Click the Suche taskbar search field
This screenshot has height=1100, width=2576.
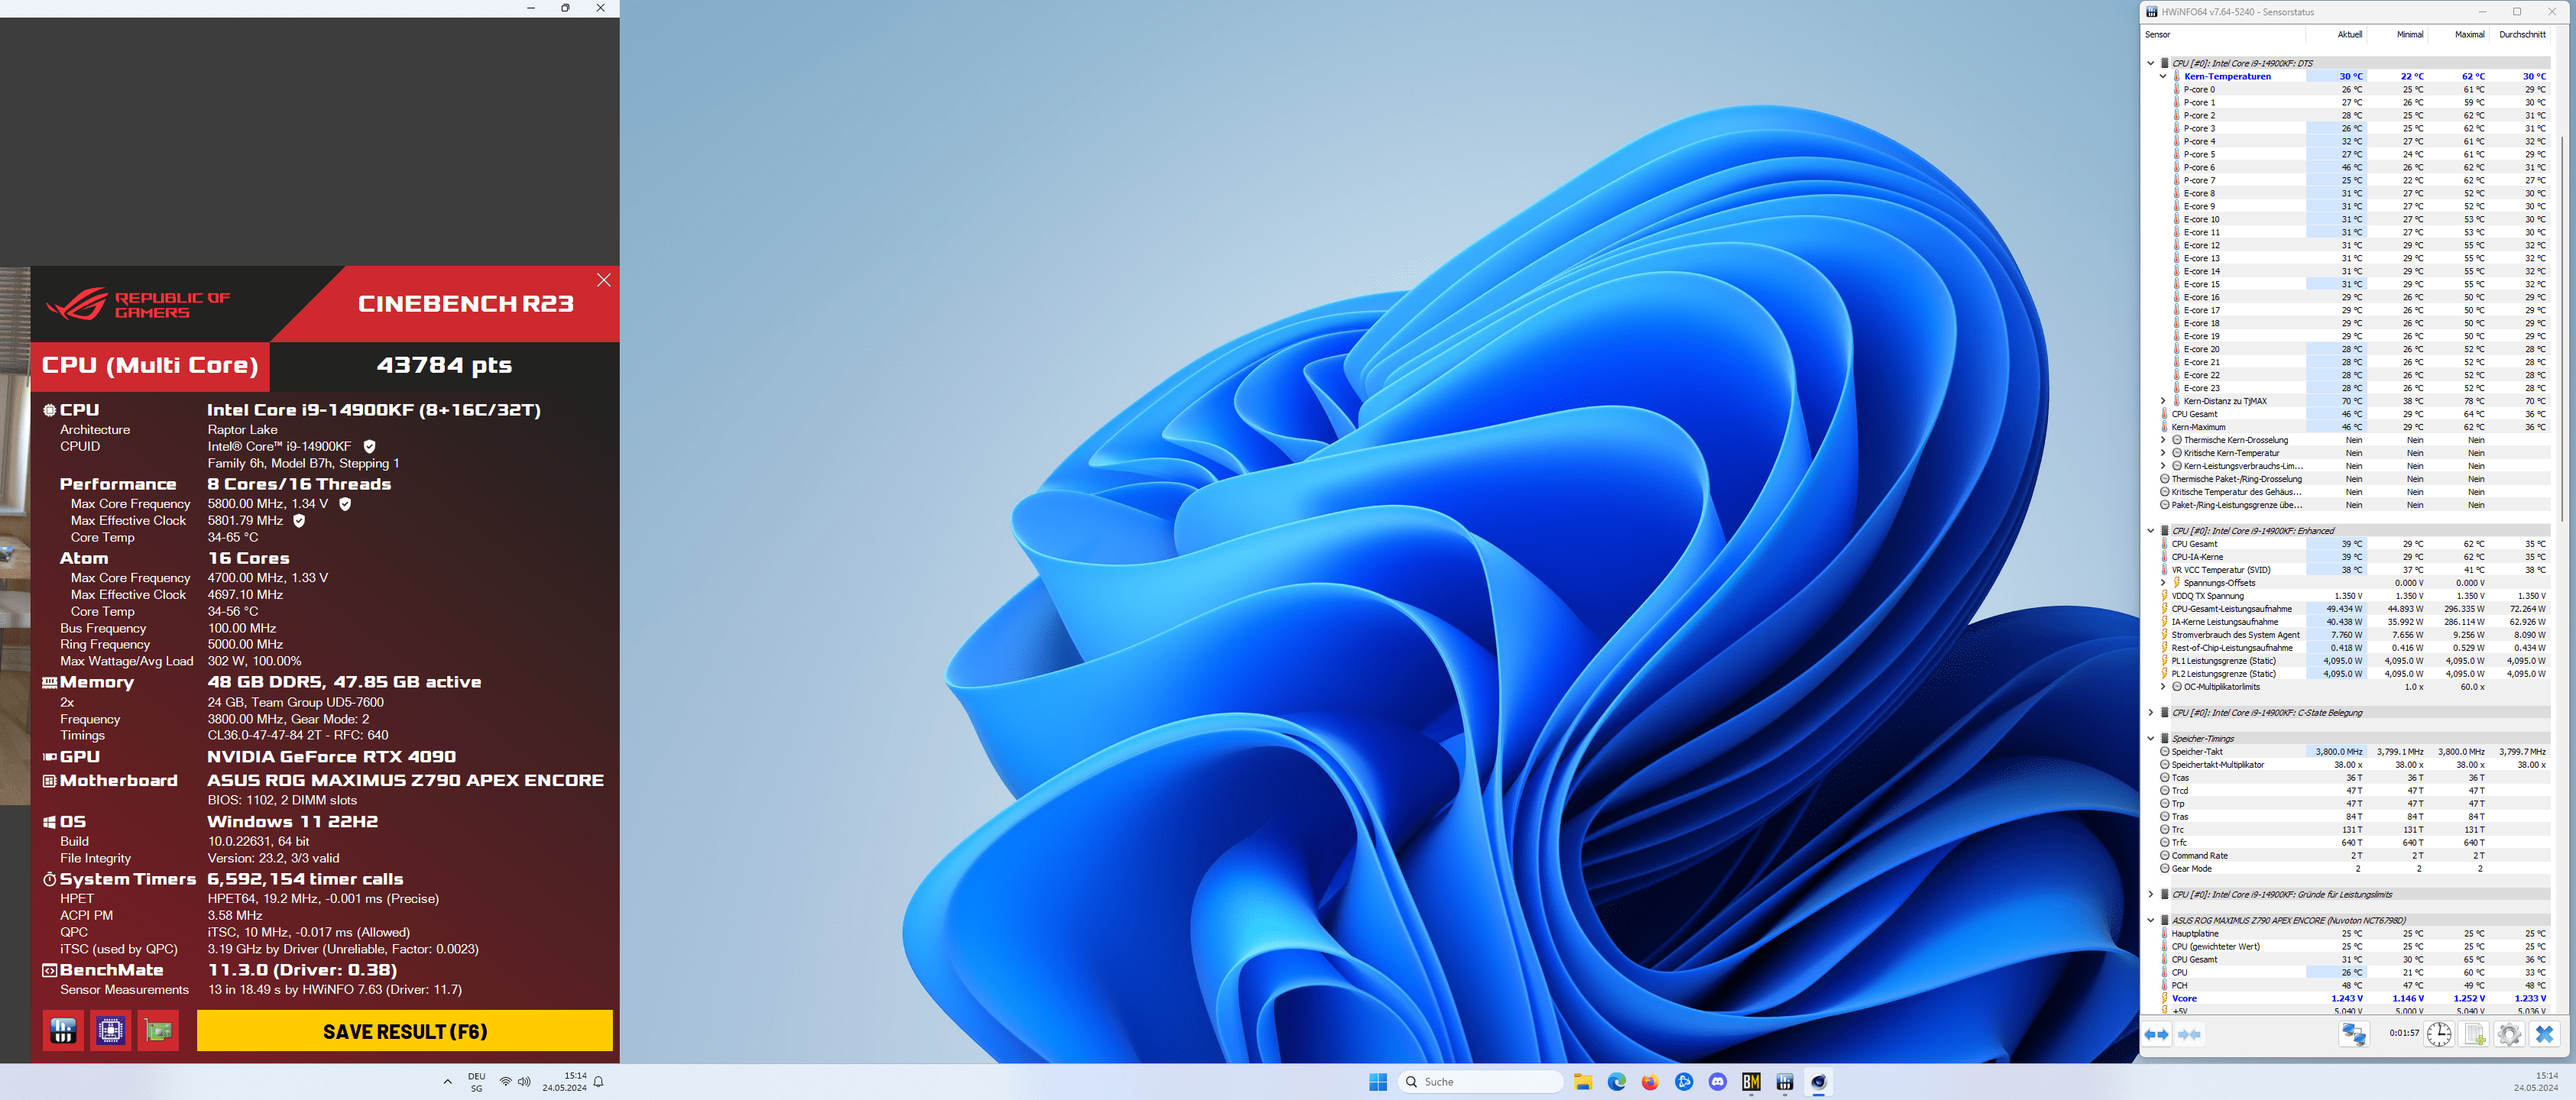[1480, 1082]
